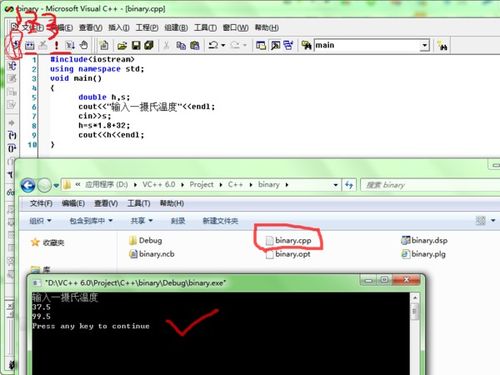
Task: Click the Insert/Remove Breakpoint hand icon
Action: pyautogui.click(x=84, y=45)
